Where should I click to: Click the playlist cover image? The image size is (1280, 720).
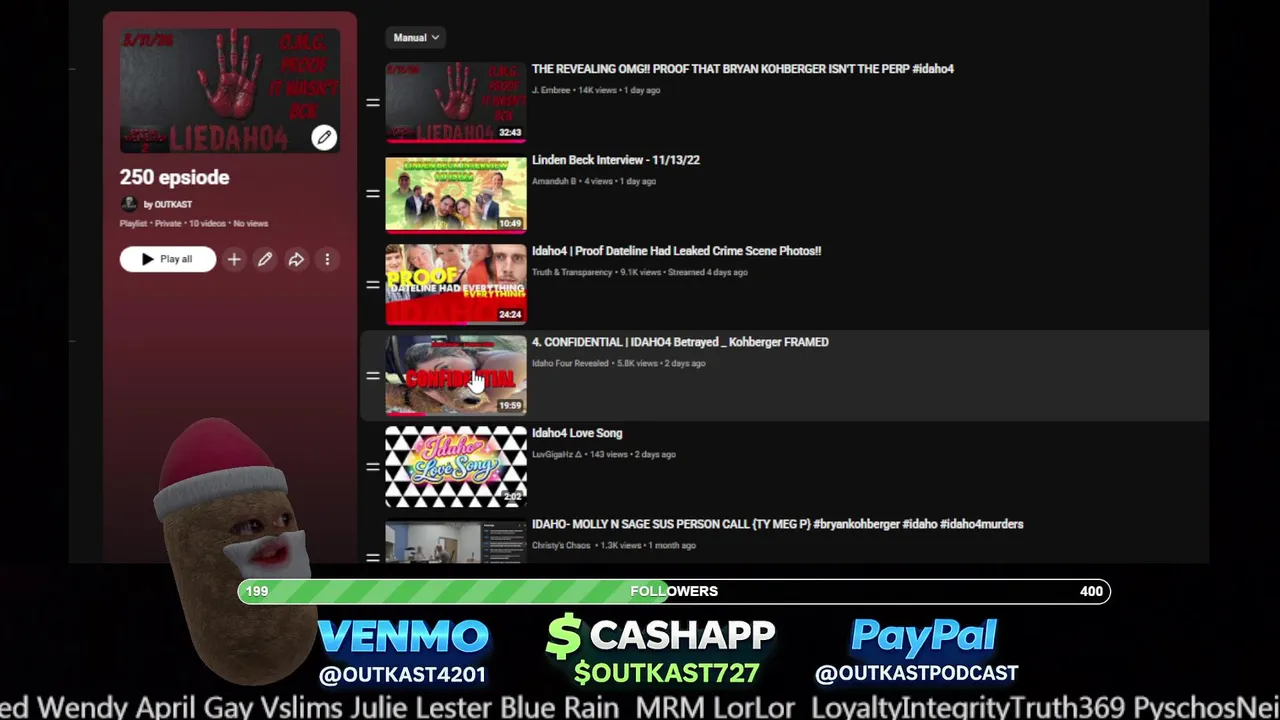click(229, 90)
